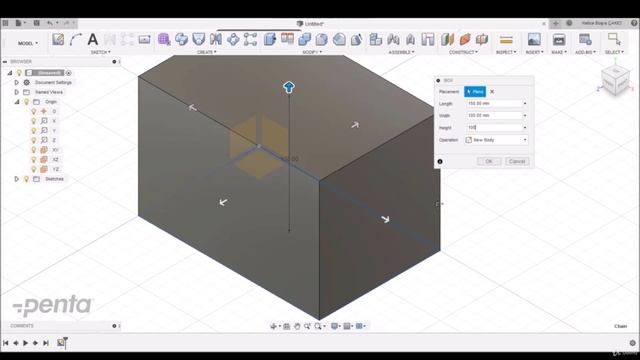Viewport: 640px width, 360px height.
Task: Expand the Document Settings node
Action: (17, 82)
